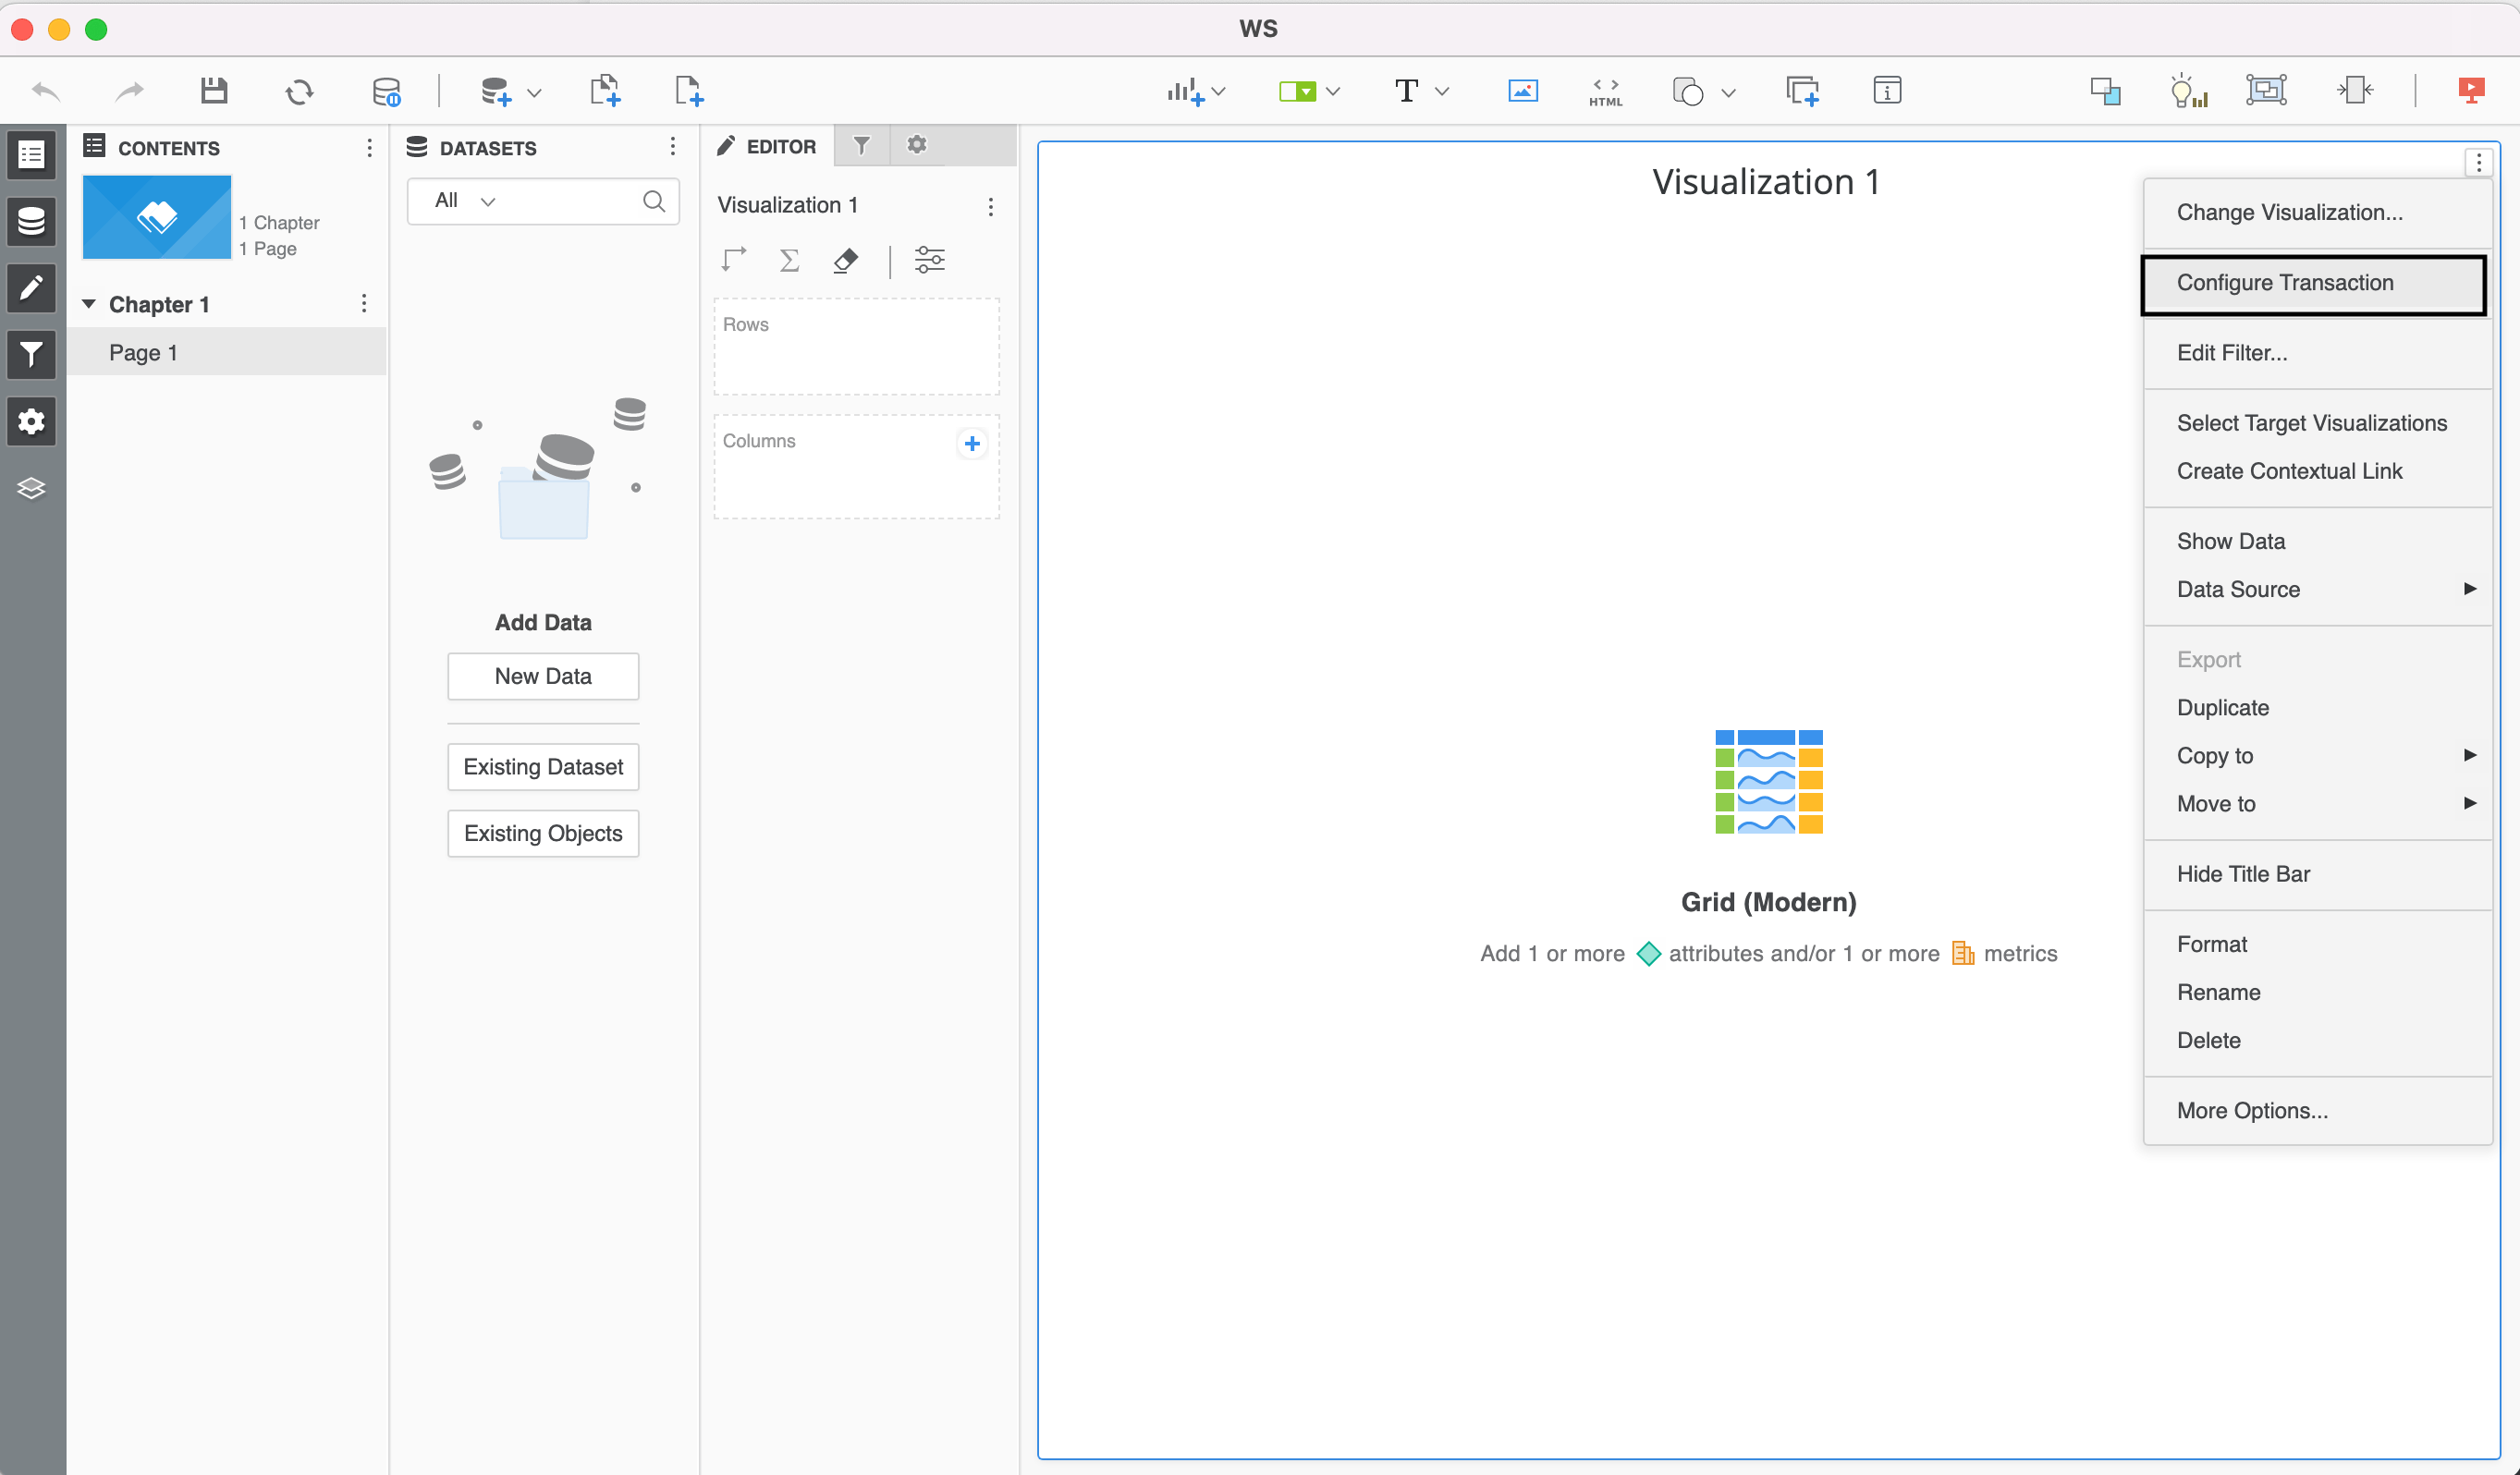Click the New Data button

(543, 676)
